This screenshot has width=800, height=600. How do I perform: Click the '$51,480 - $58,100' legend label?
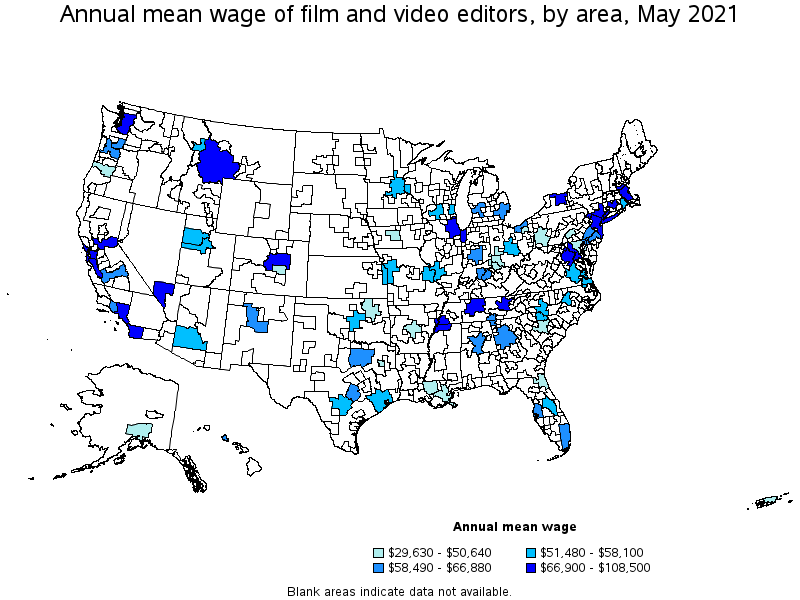[592, 553]
